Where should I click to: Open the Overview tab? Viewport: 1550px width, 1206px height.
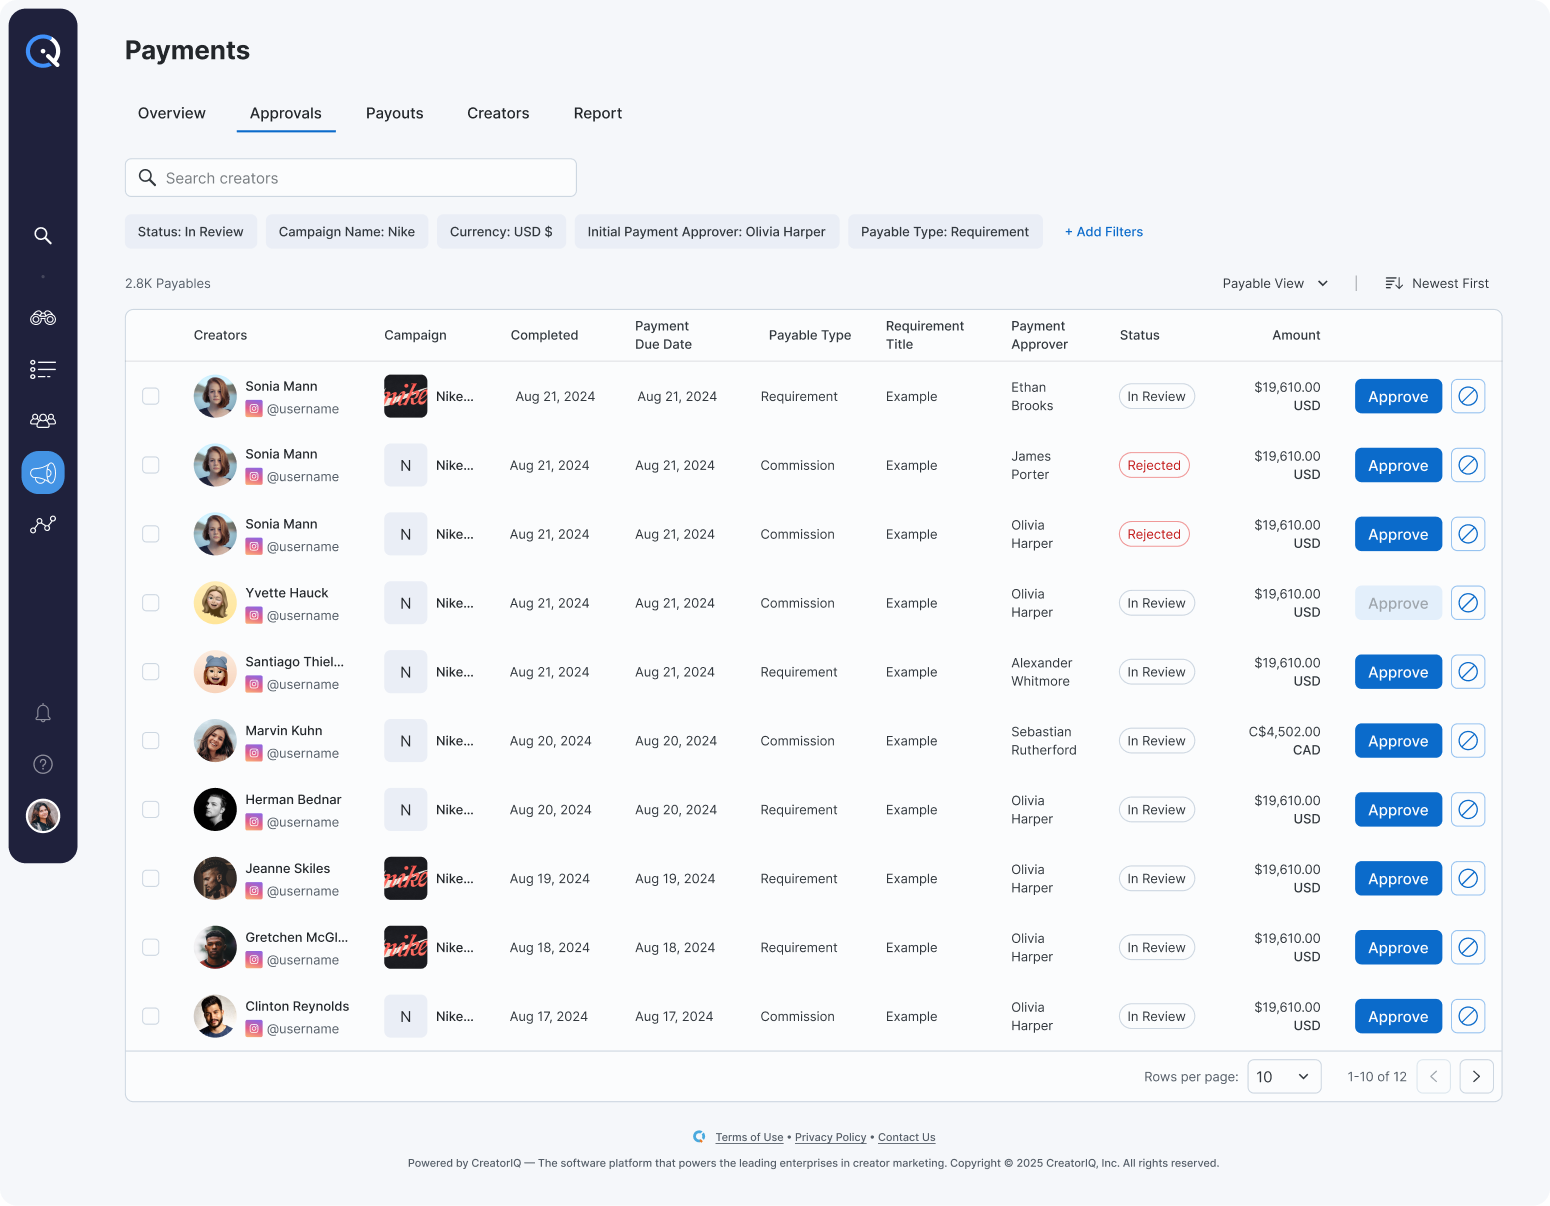click(x=171, y=113)
